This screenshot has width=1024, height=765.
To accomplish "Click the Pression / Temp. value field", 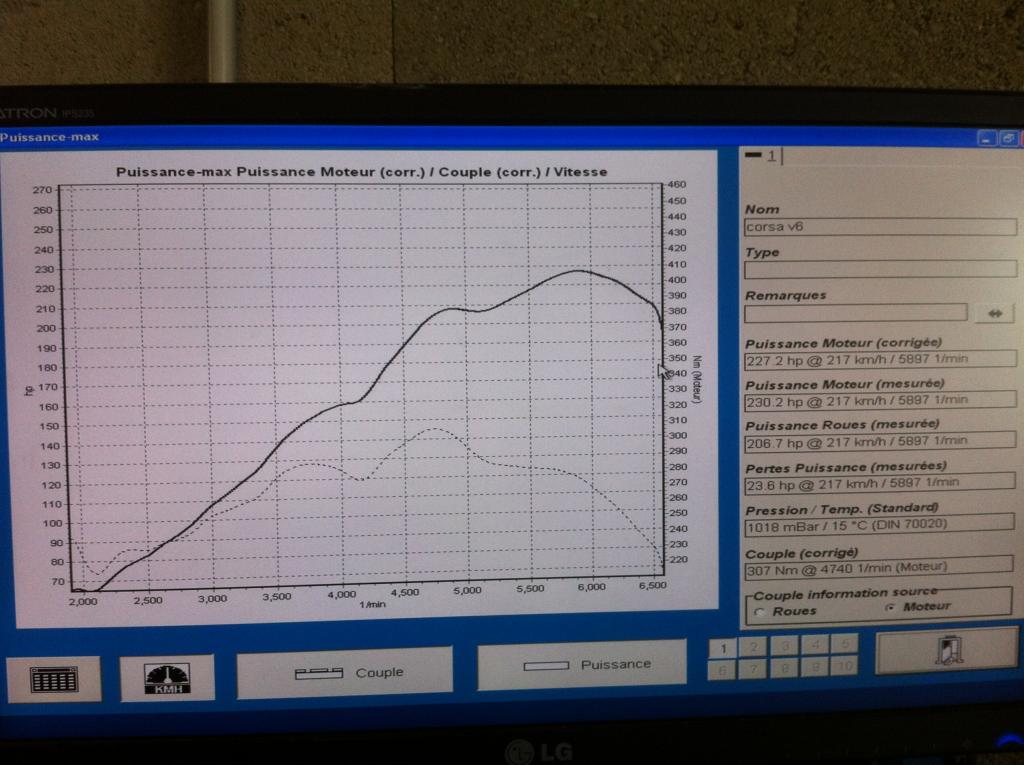I will pos(879,525).
